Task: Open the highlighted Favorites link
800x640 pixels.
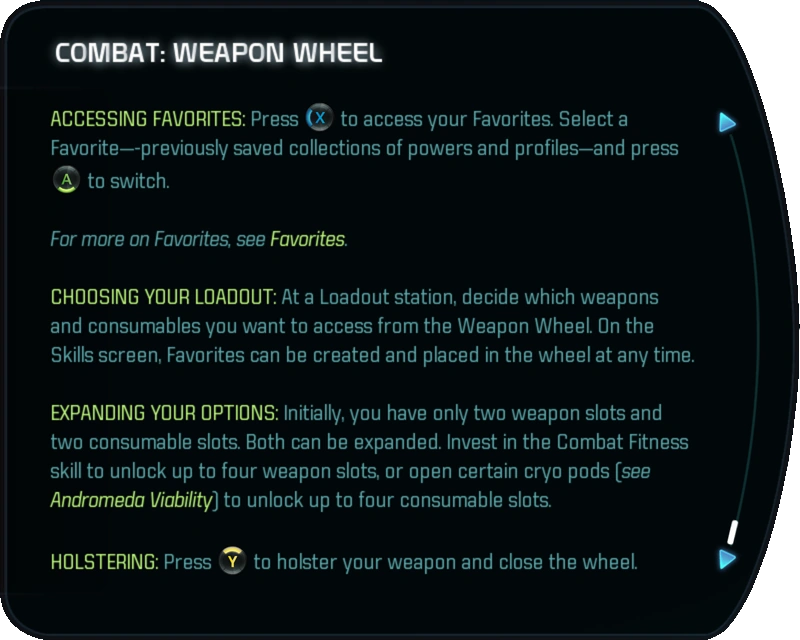Action: point(307,240)
